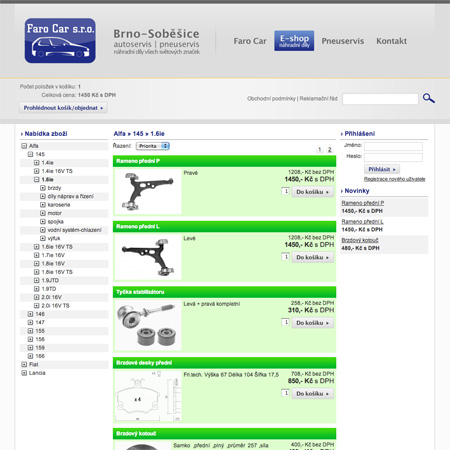
Task: Click 145 in the breadcrumb
Action: (138, 134)
